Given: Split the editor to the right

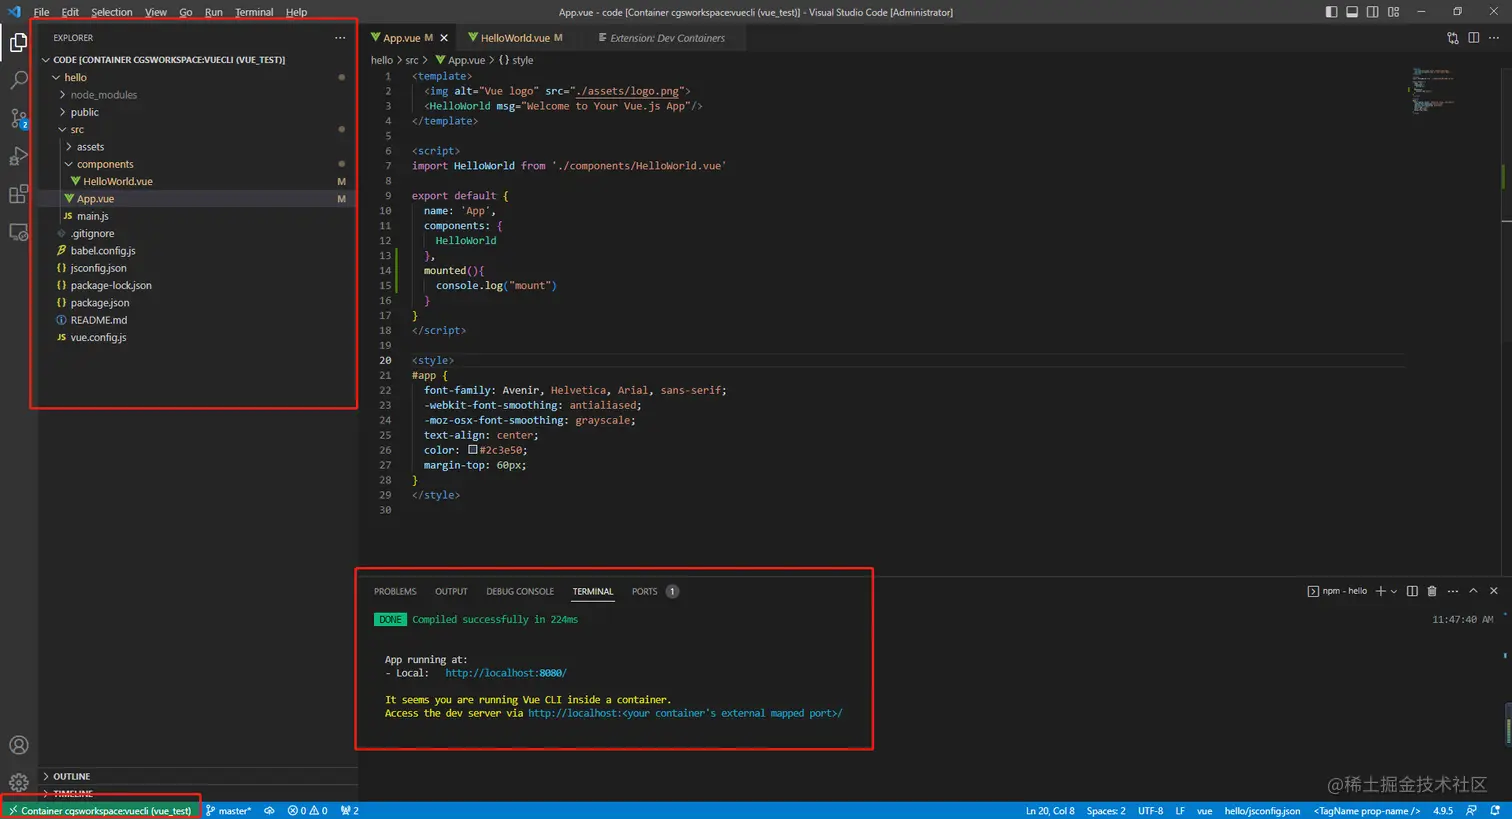Looking at the screenshot, I should [x=1474, y=38].
